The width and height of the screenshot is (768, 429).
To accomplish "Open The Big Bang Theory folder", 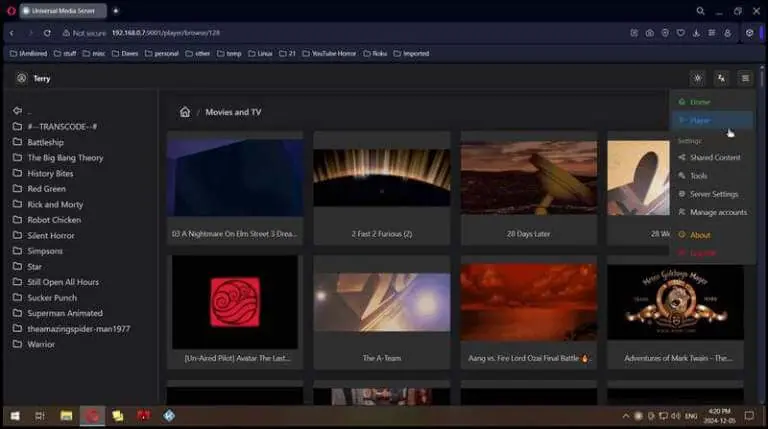I will [65, 158].
